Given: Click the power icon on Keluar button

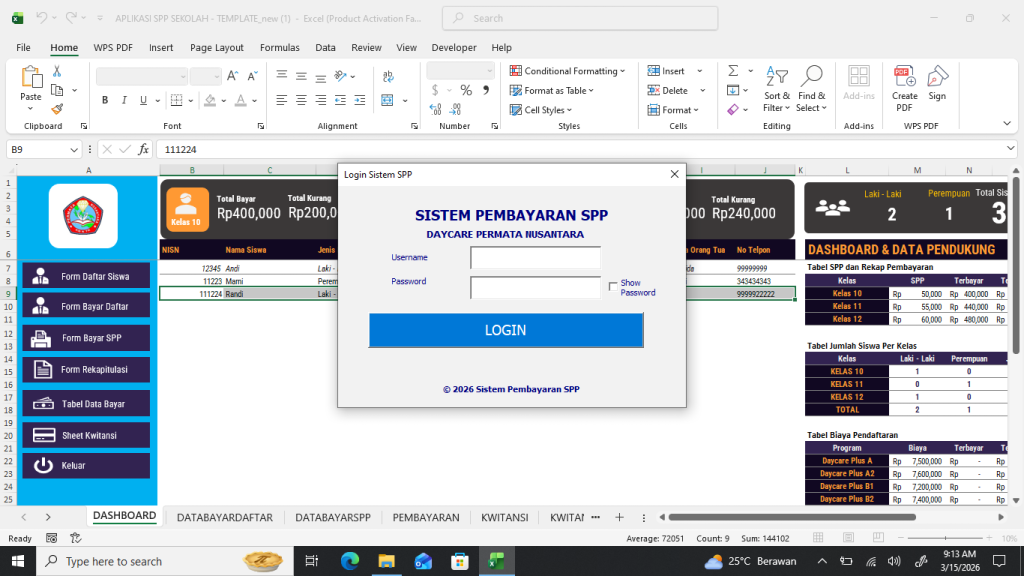Looking at the screenshot, I should click(45, 464).
